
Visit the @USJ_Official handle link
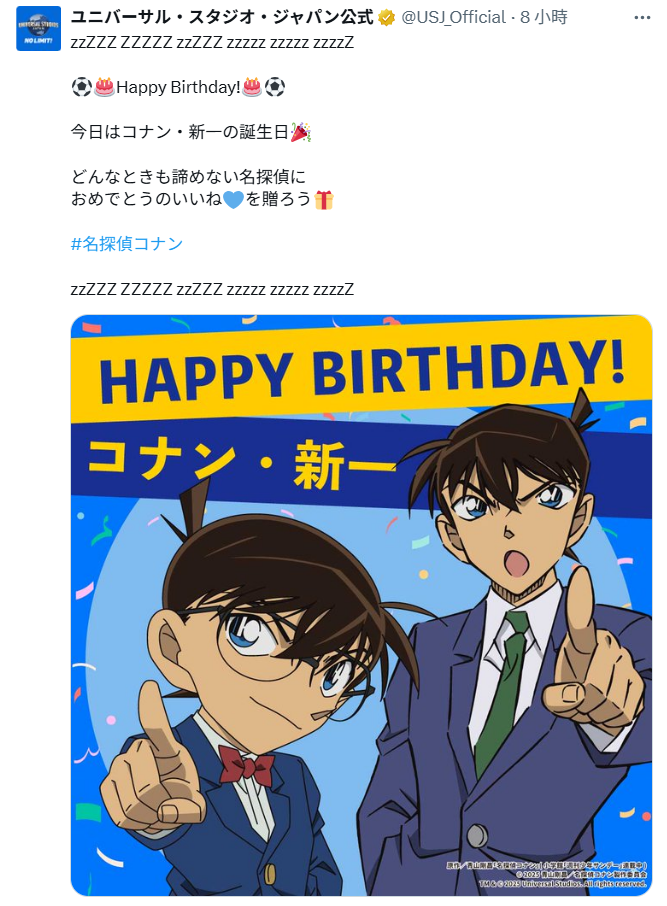(x=453, y=17)
